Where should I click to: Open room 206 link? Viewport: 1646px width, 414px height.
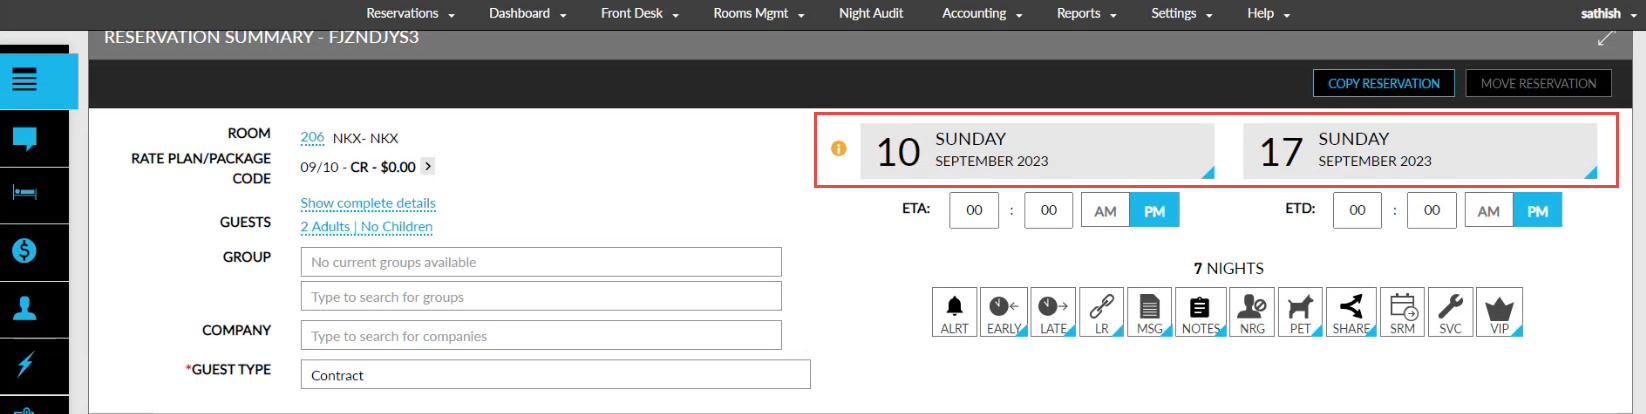312,137
